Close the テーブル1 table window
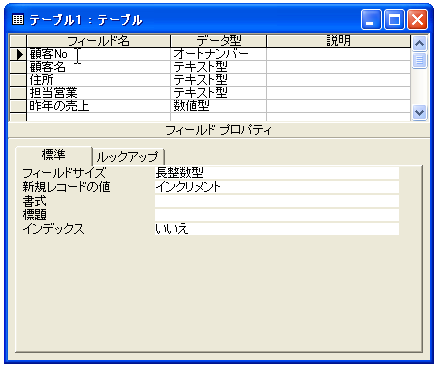 418,20
